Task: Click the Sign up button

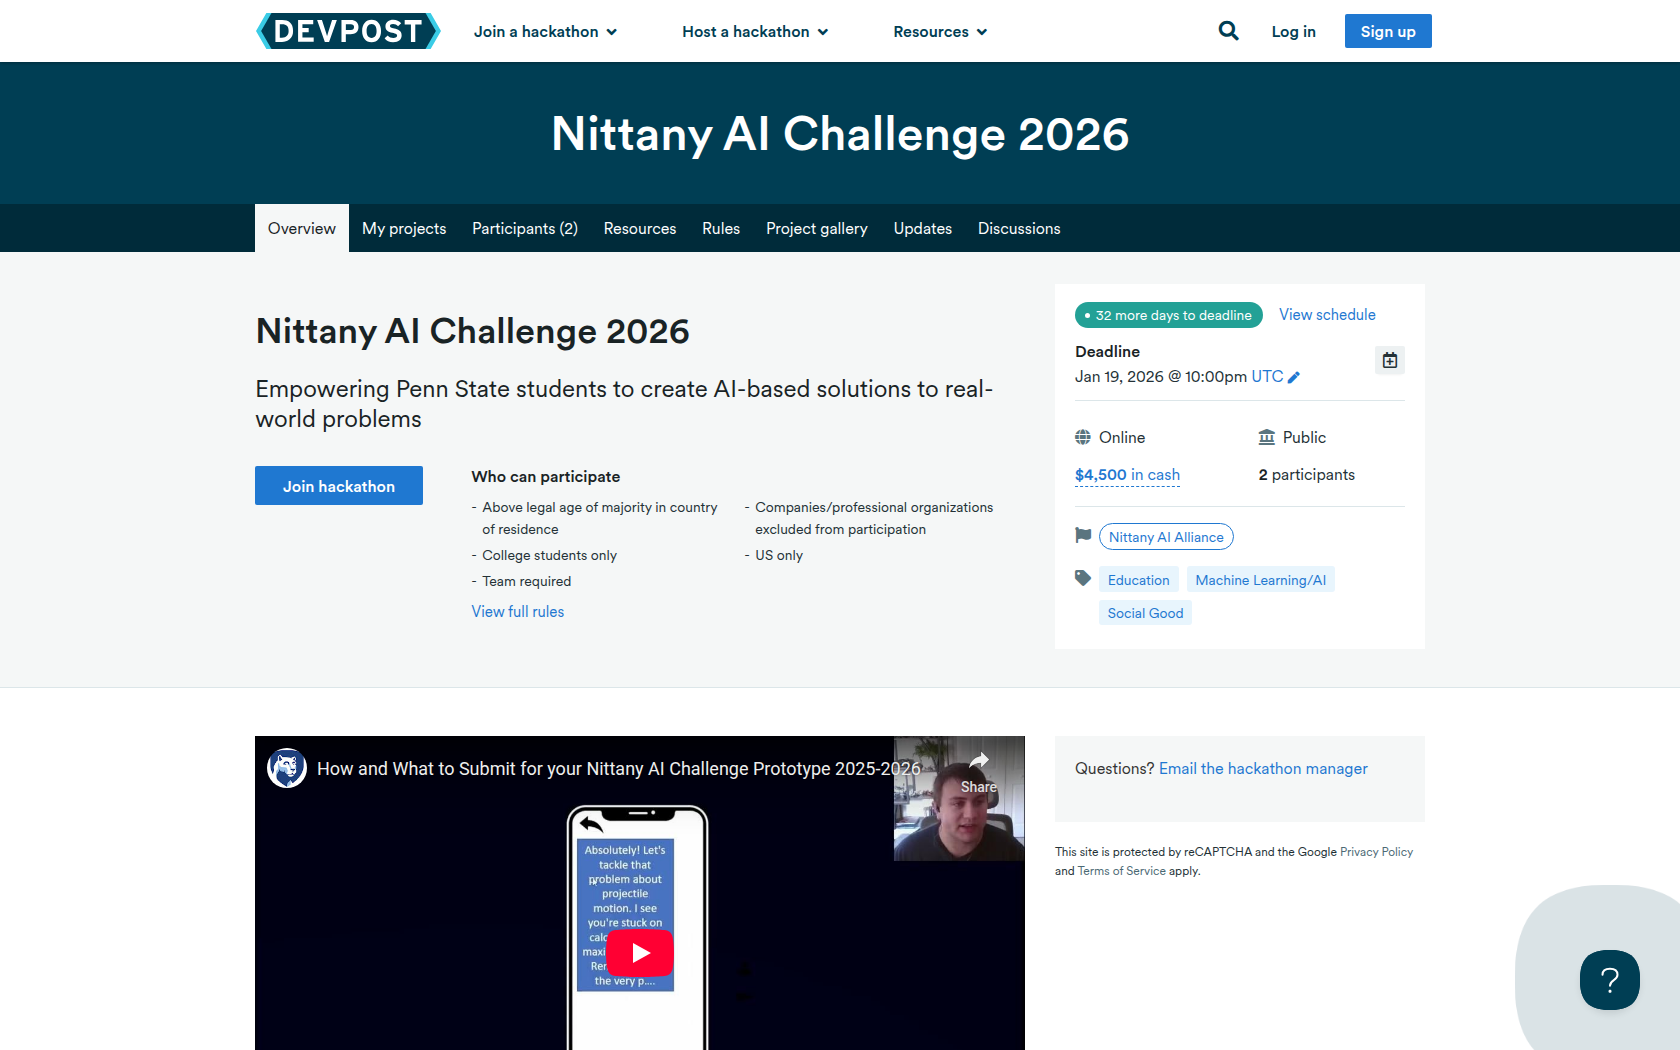Action: click(x=1387, y=31)
